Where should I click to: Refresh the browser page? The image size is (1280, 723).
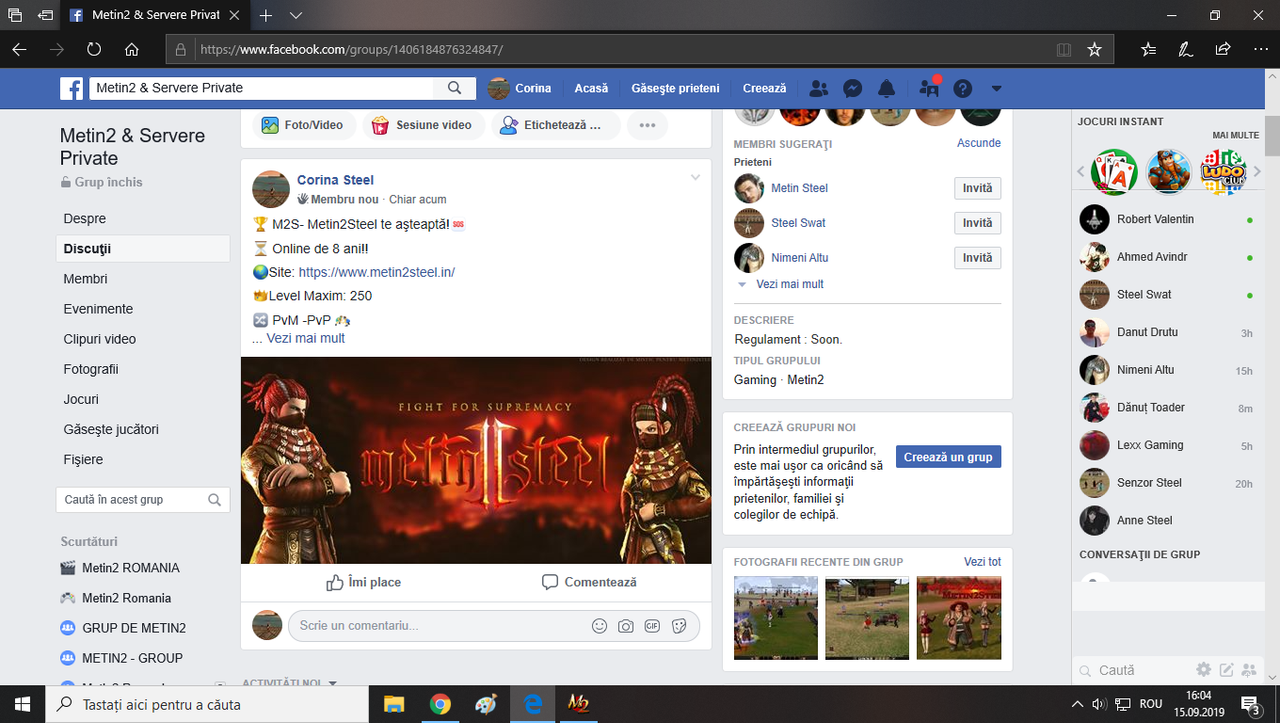(94, 49)
